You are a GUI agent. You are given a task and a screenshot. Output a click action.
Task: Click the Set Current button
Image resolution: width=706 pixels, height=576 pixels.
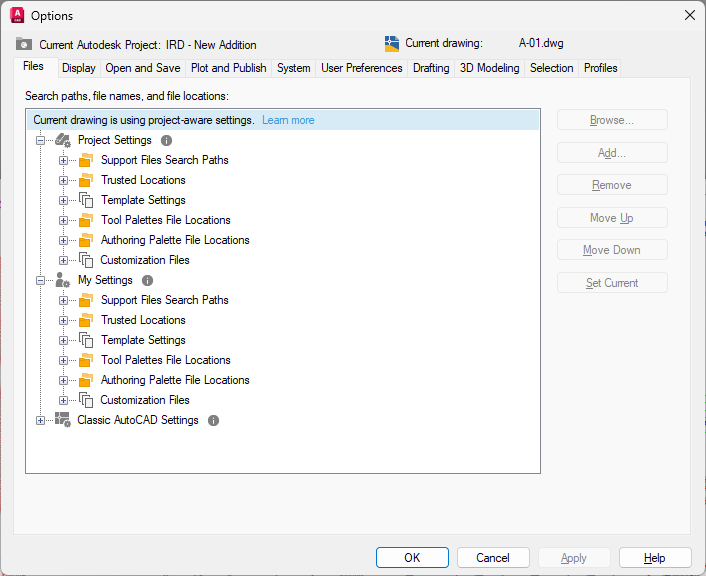tap(612, 283)
